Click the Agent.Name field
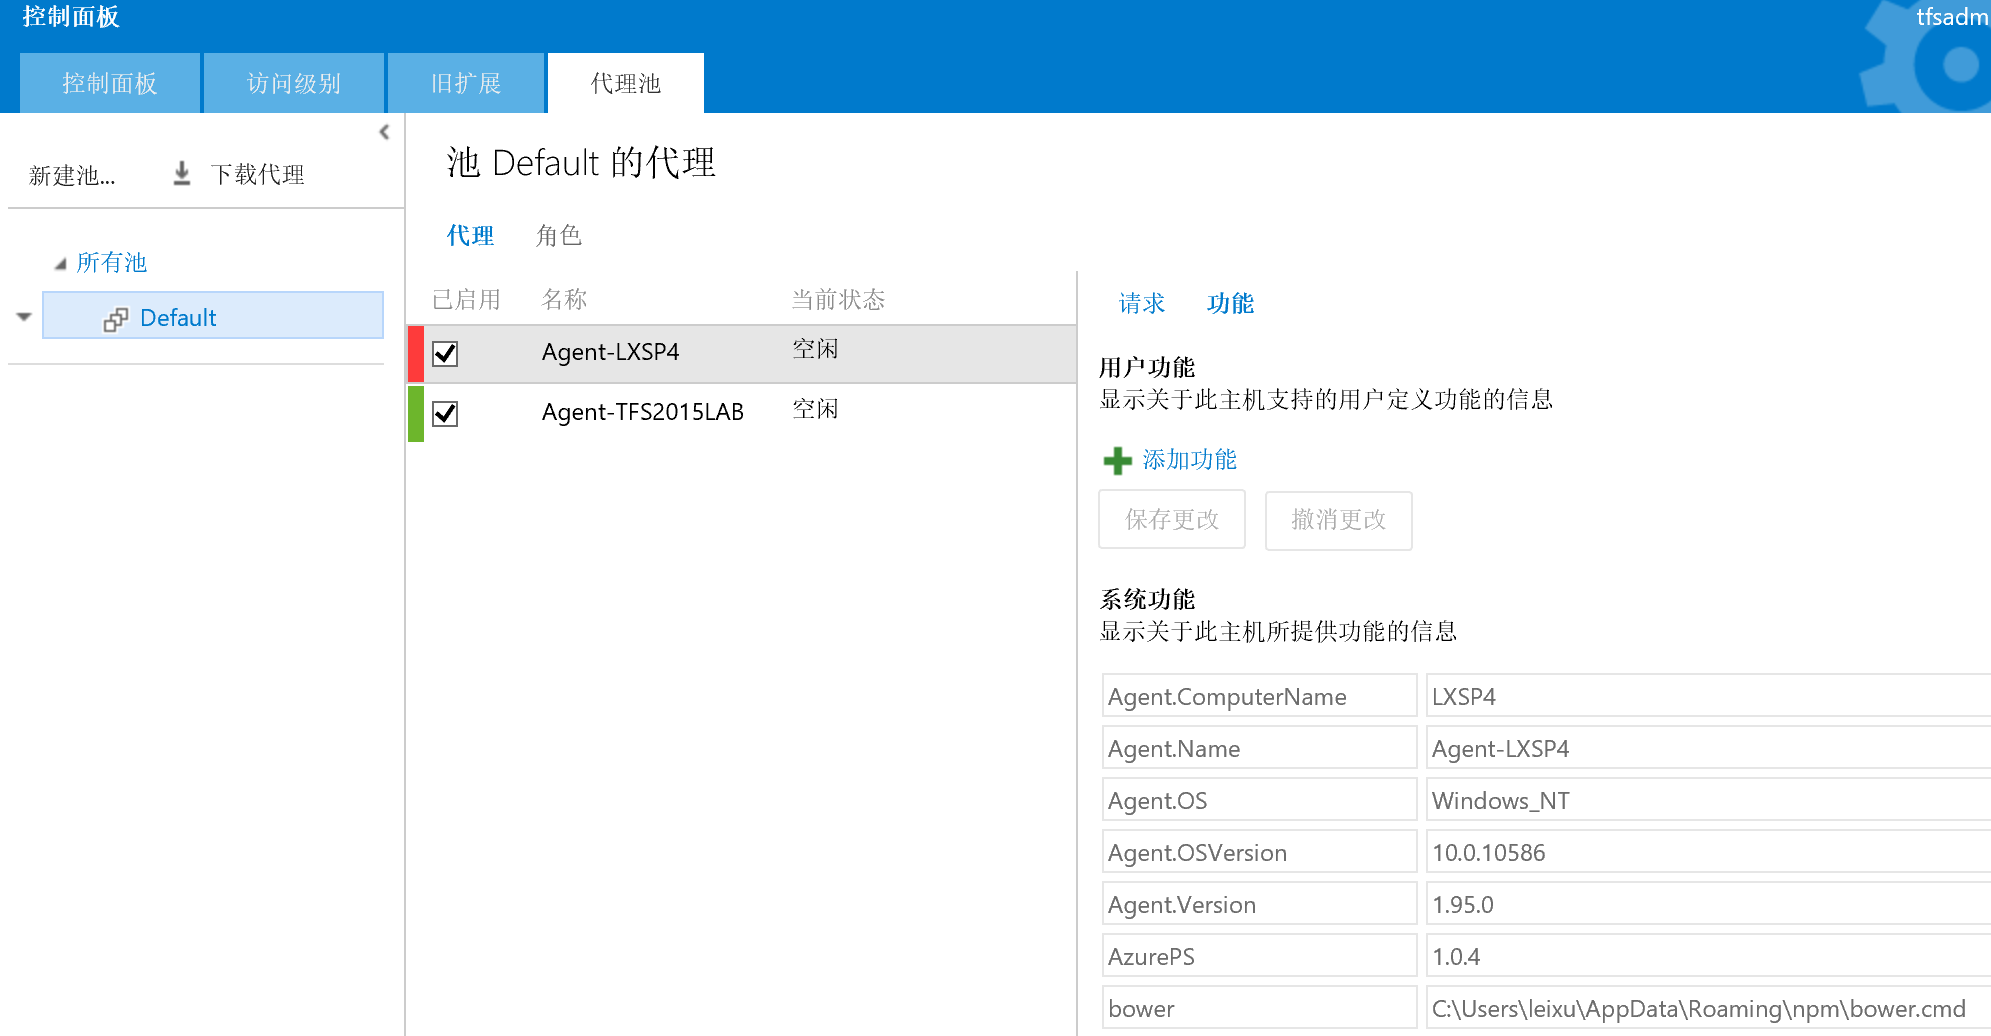 (x=1260, y=748)
